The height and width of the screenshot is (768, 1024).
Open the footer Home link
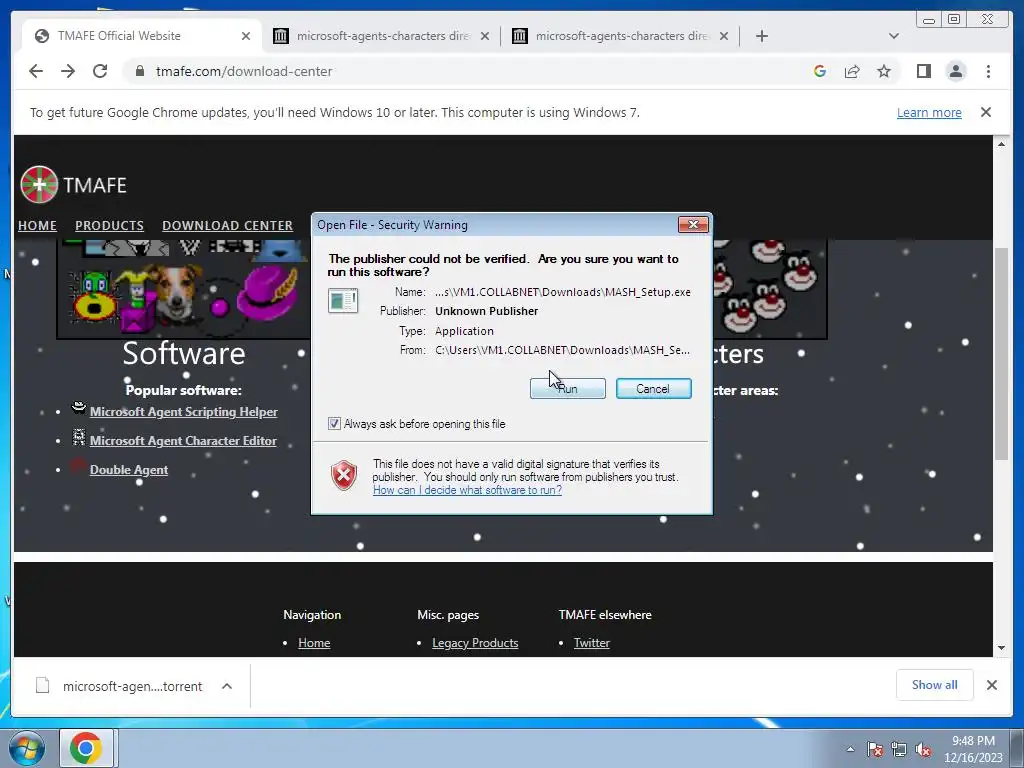click(314, 643)
